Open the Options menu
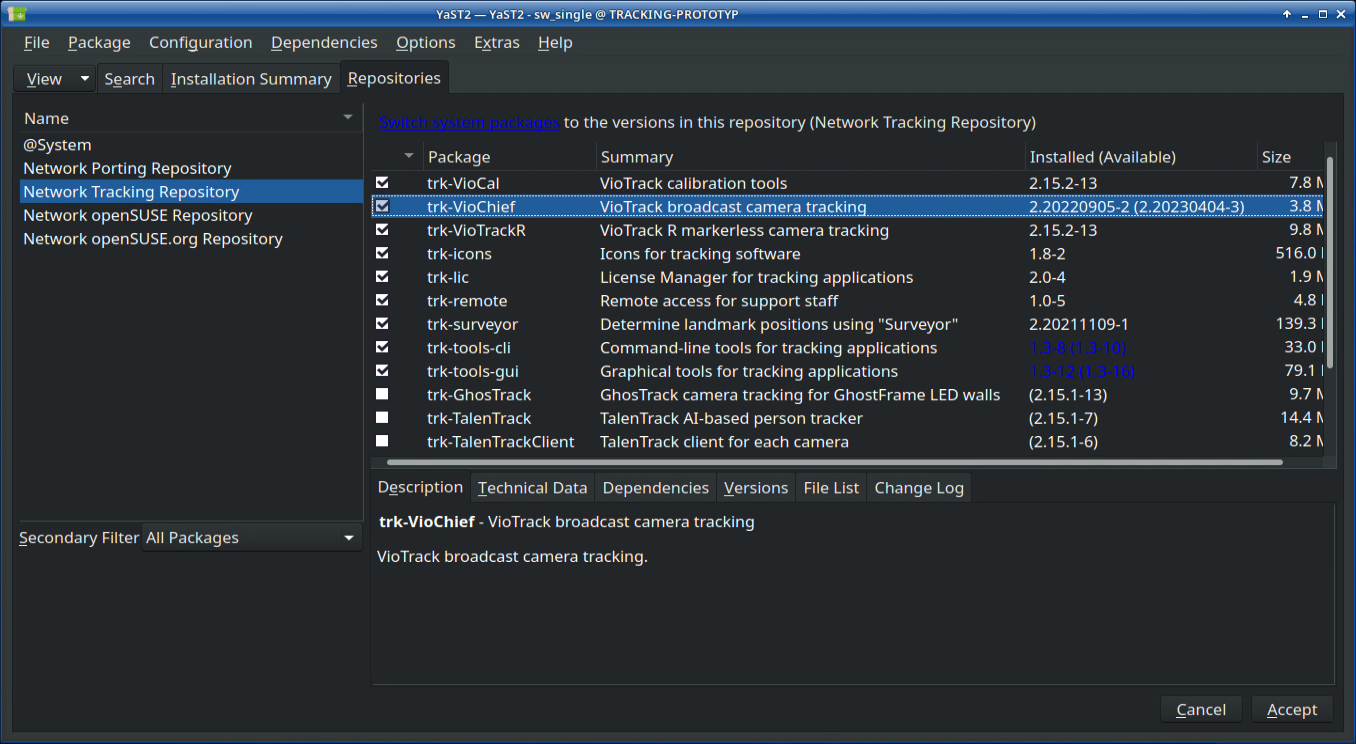Image resolution: width=1356 pixels, height=744 pixels. tap(425, 42)
